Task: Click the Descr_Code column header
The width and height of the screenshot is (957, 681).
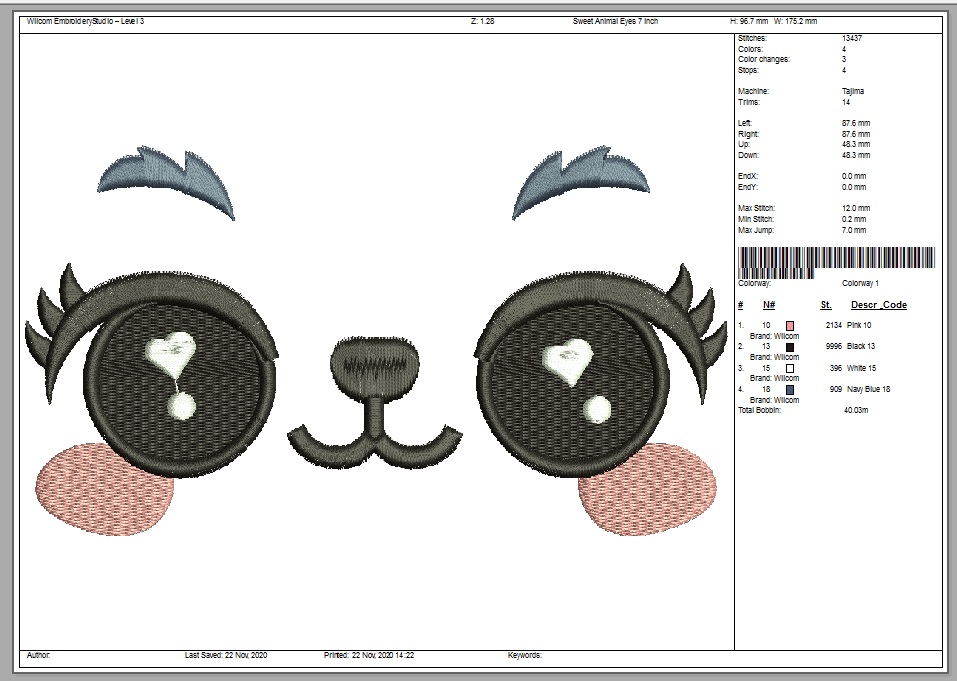Action: [878, 305]
